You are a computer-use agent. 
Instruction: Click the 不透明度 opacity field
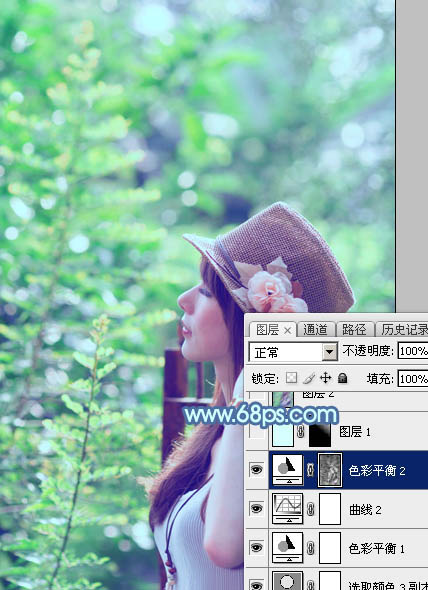click(x=413, y=351)
